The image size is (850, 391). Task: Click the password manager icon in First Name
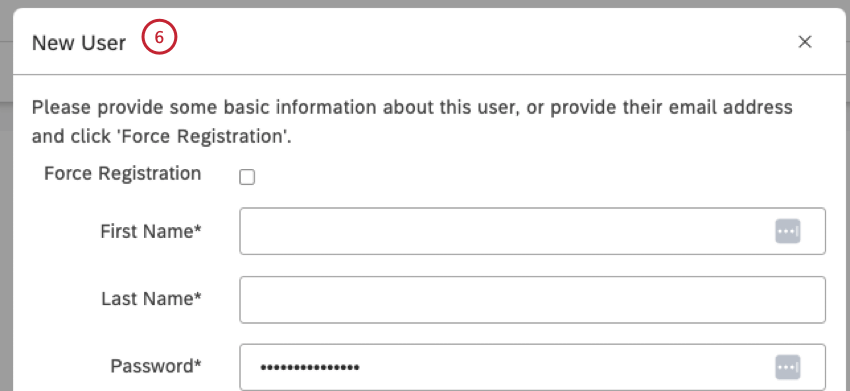(788, 232)
